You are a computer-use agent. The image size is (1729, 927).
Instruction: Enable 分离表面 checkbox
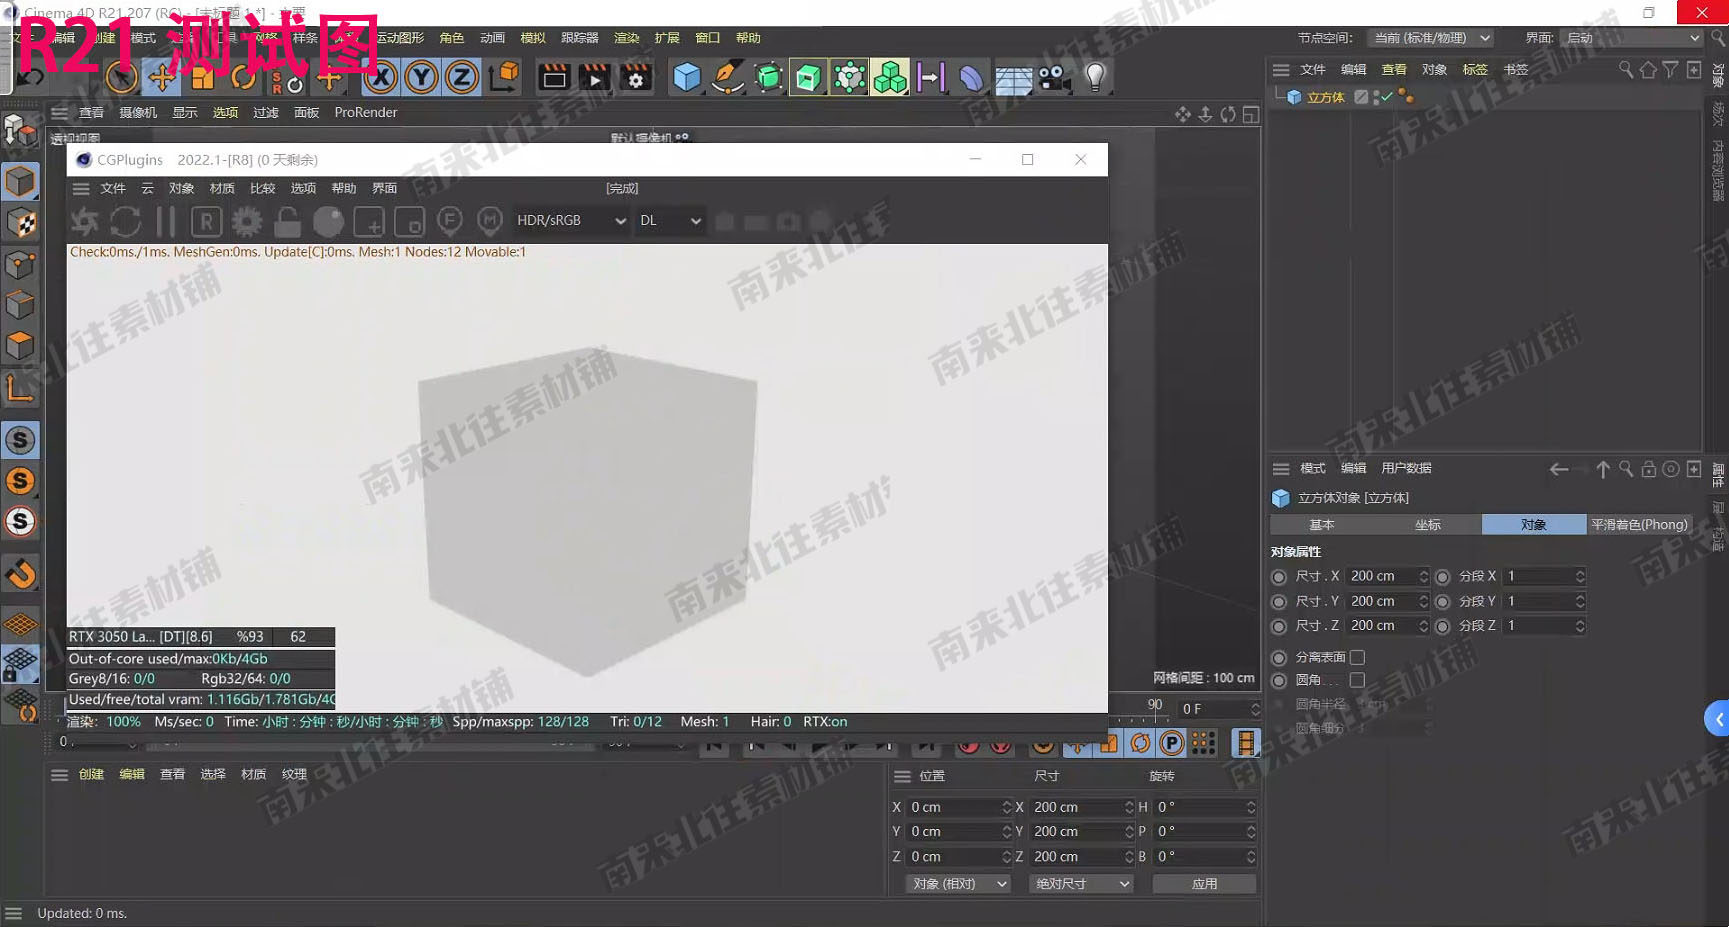1357,657
